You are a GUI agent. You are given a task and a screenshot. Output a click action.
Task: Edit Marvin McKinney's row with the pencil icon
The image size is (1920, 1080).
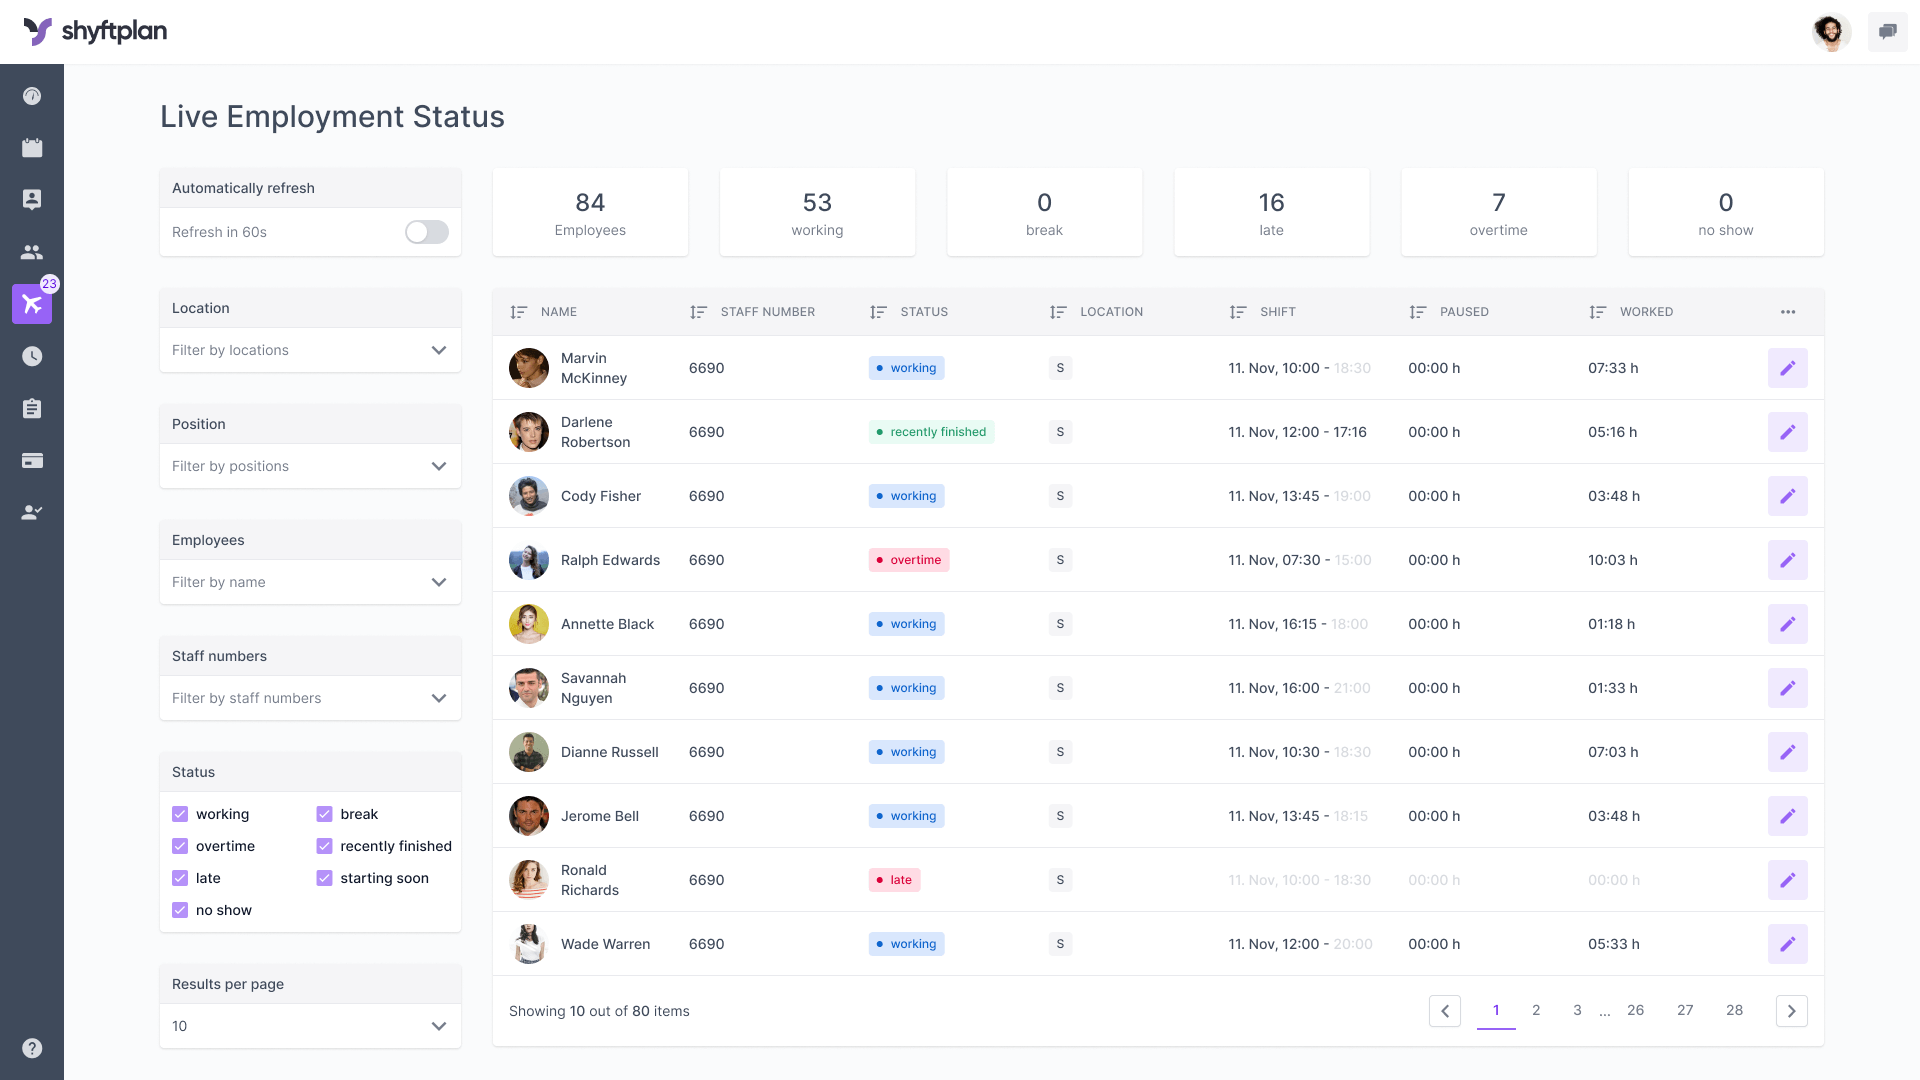pos(1788,368)
